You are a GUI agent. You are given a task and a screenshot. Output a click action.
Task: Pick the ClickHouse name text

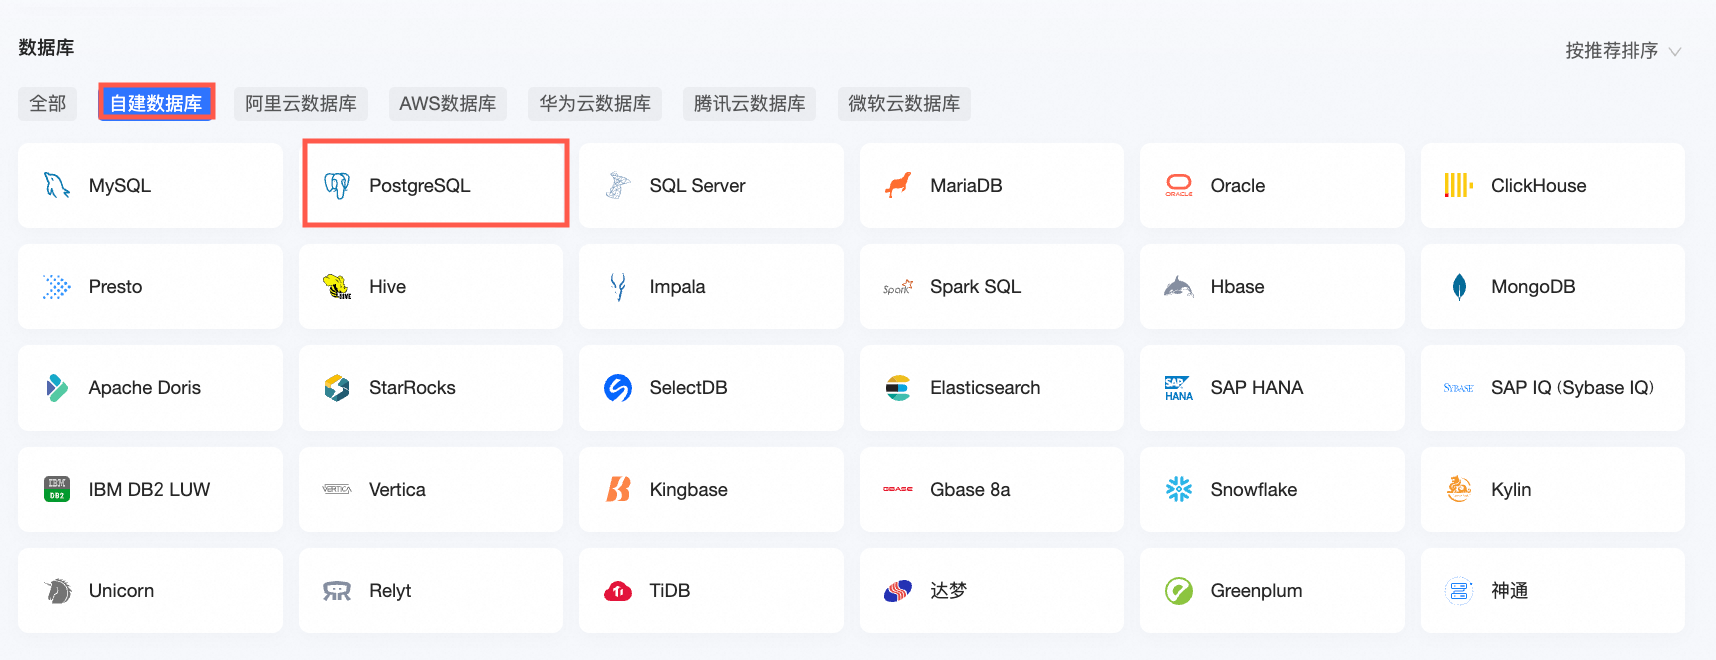click(1539, 185)
